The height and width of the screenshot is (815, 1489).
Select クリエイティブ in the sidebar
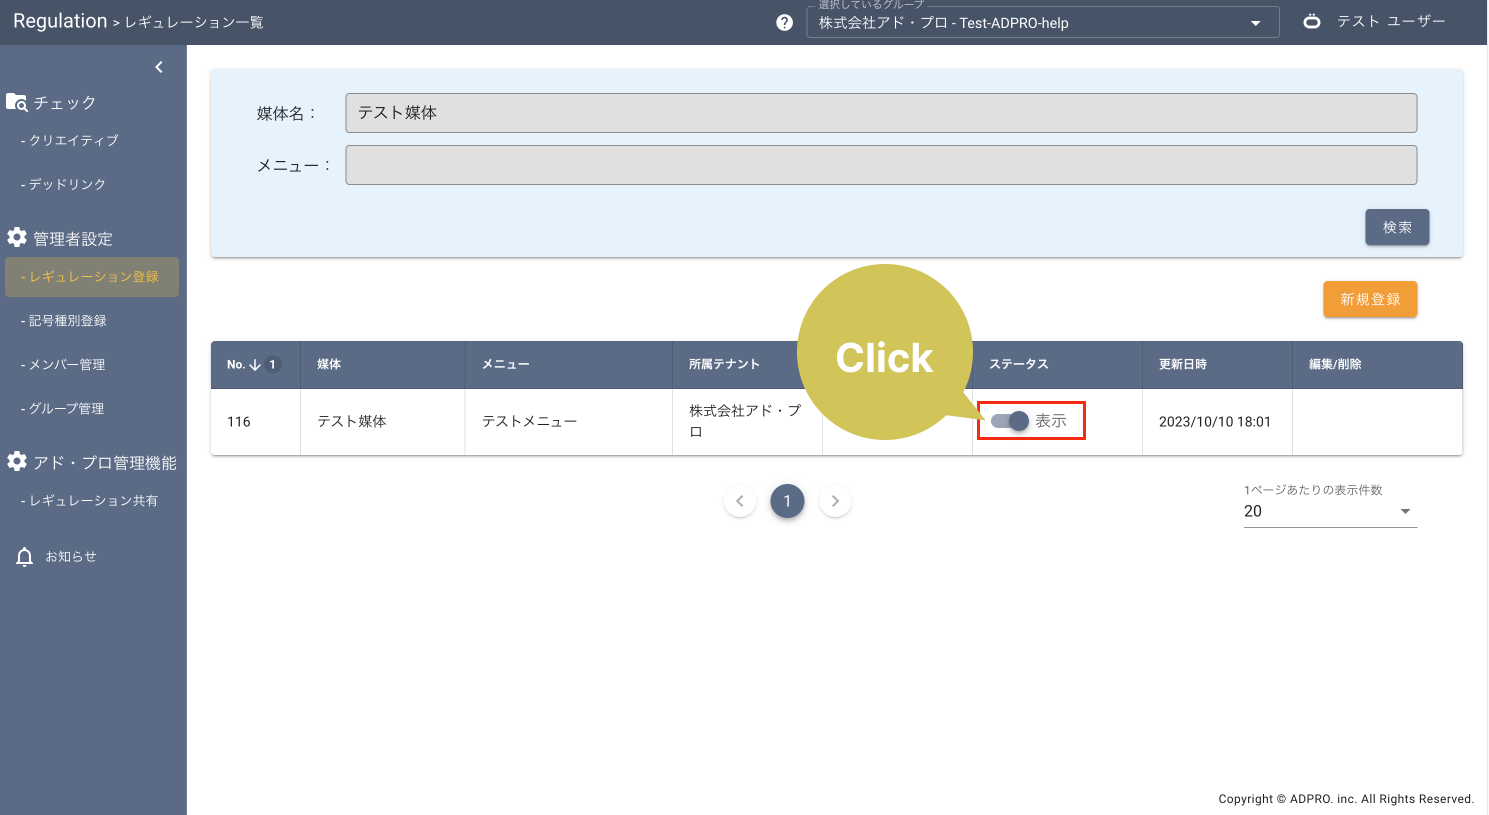69,140
